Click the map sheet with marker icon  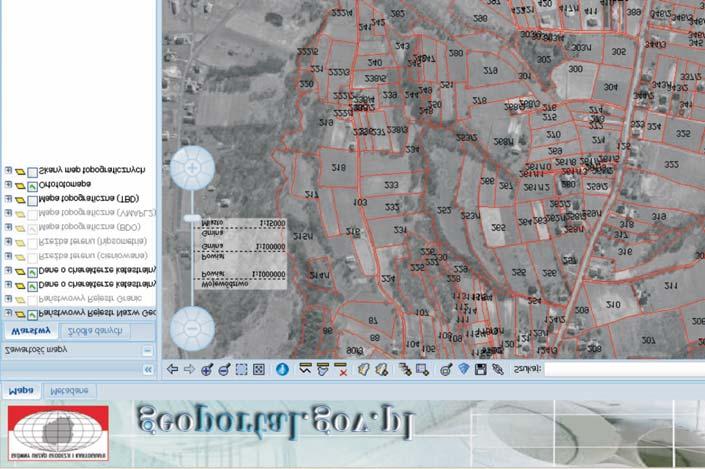pyautogui.click(x=381, y=370)
